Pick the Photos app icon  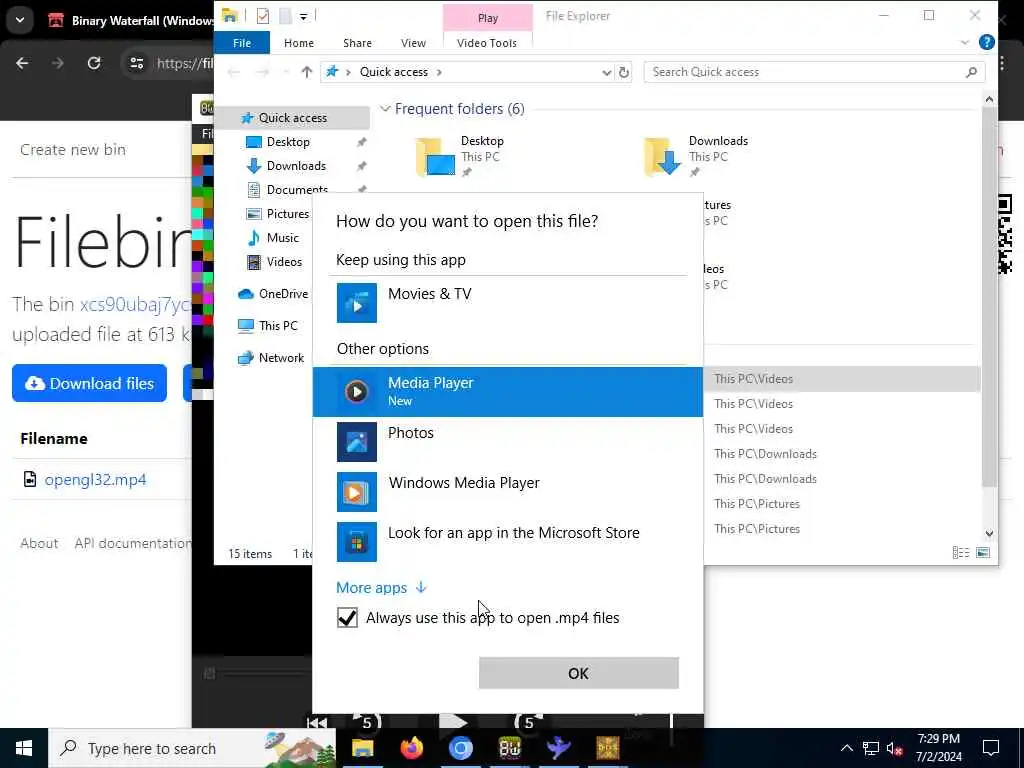357,441
